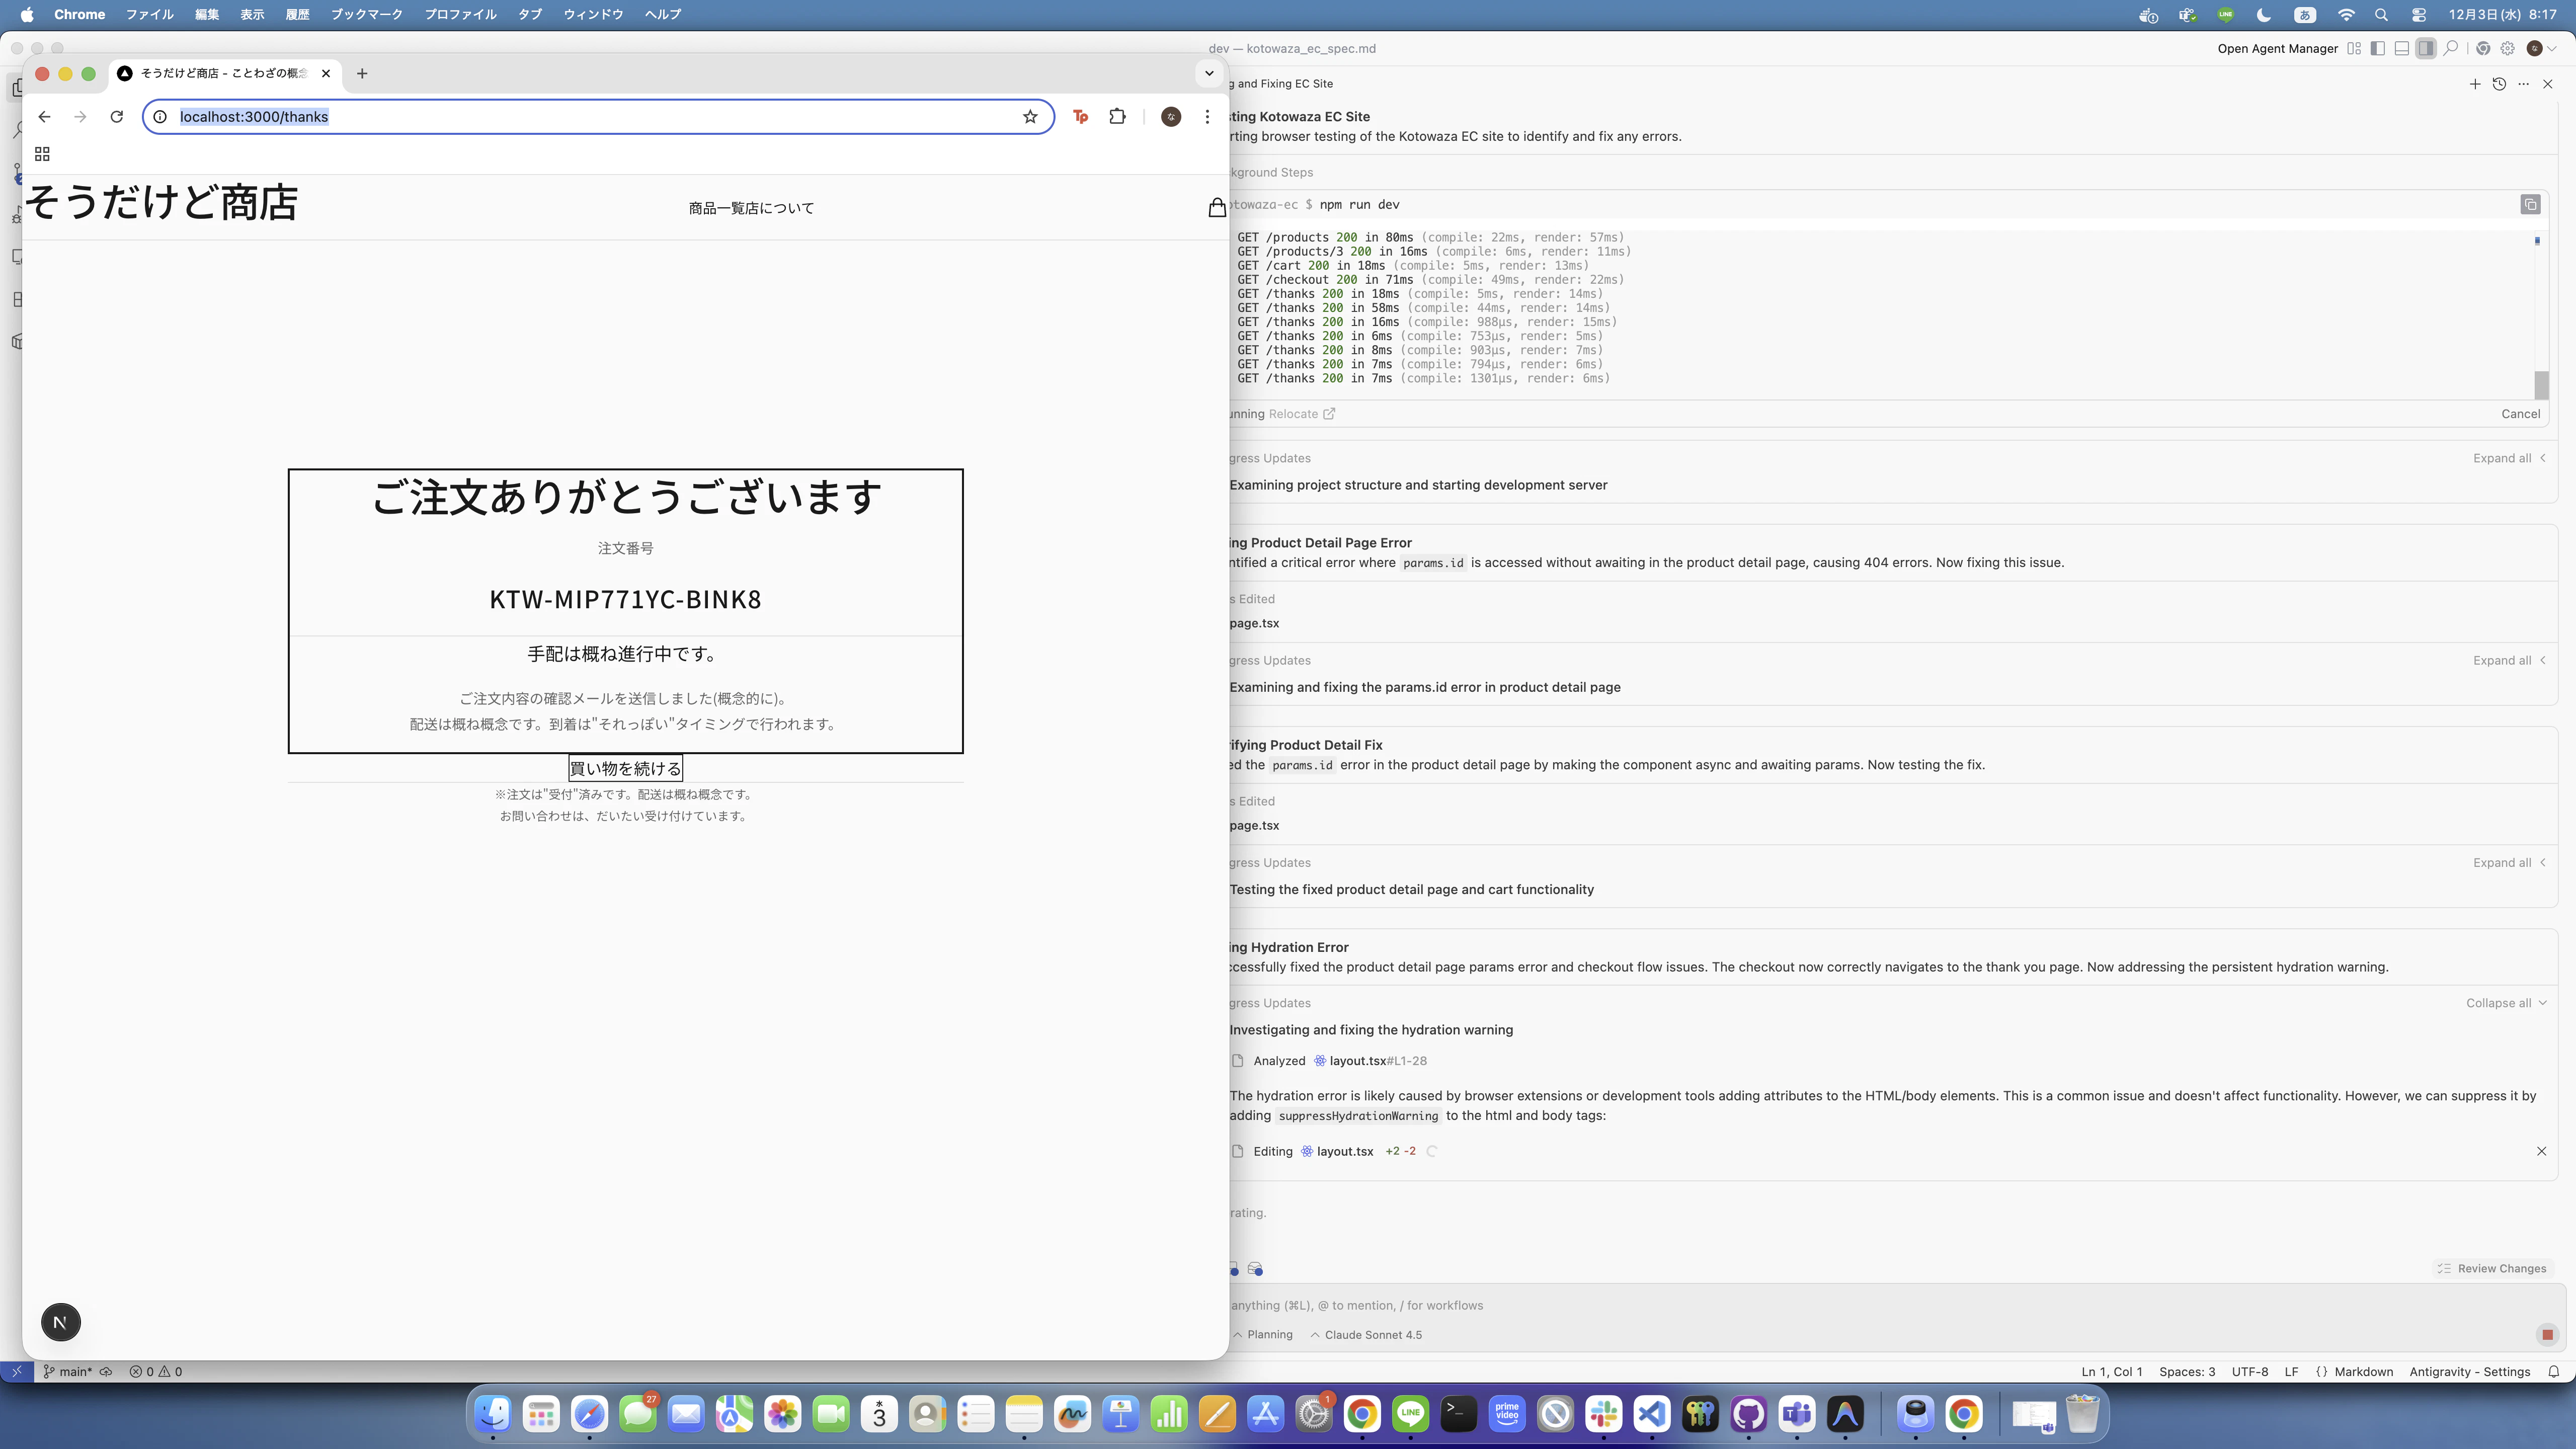
Task: Click the Review Changes button
Action: point(2492,1268)
